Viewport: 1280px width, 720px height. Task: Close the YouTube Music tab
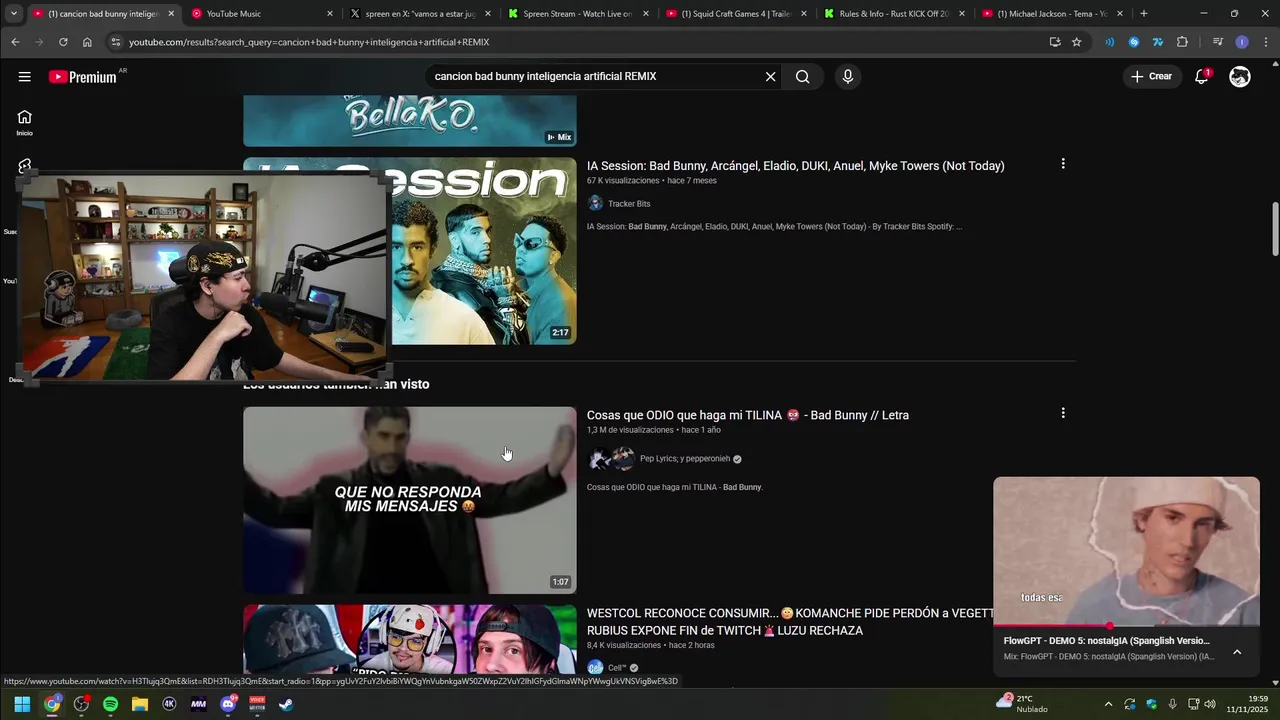click(330, 14)
